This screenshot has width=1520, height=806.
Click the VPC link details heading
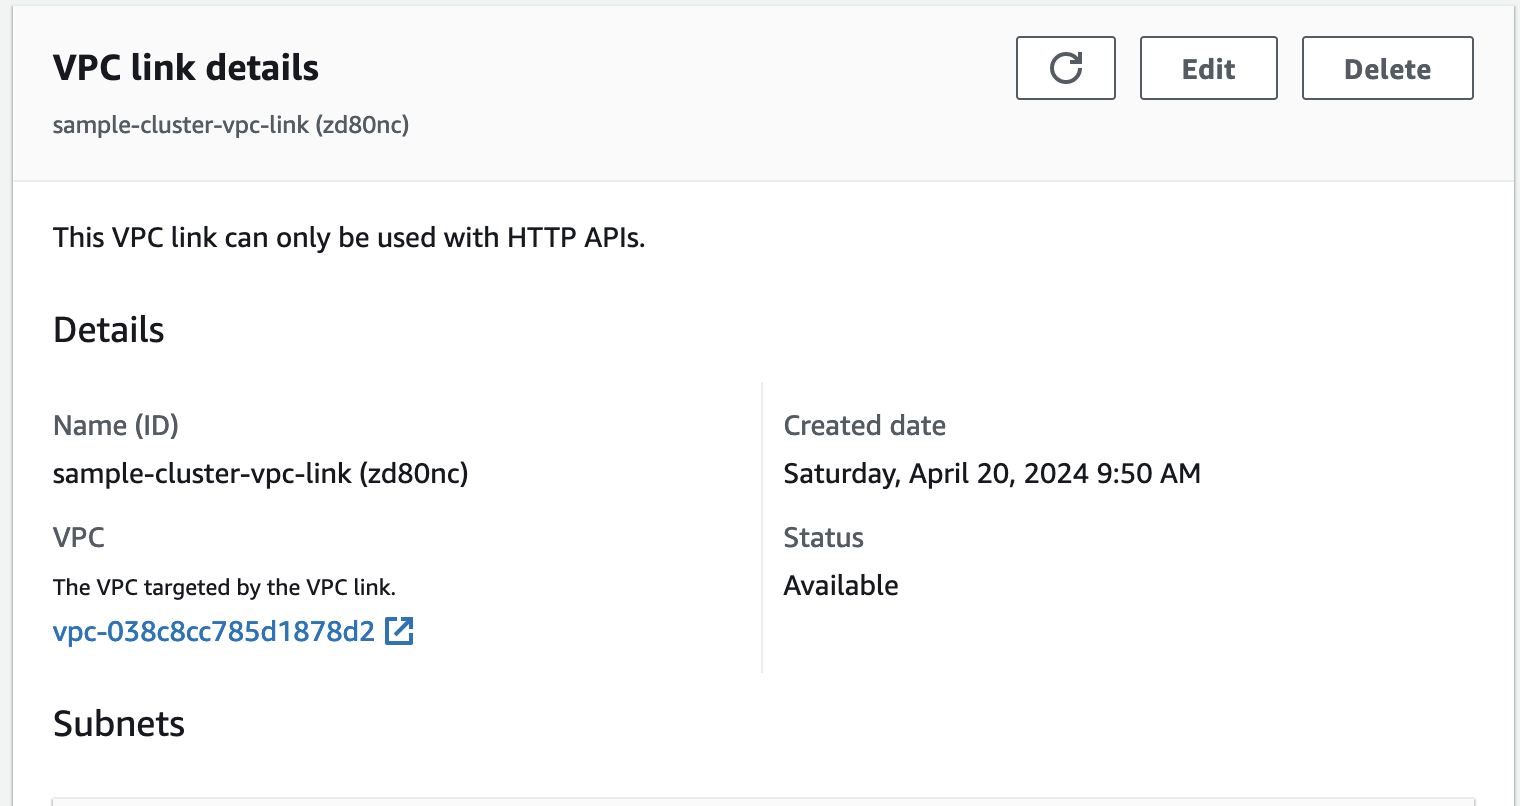[185, 68]
